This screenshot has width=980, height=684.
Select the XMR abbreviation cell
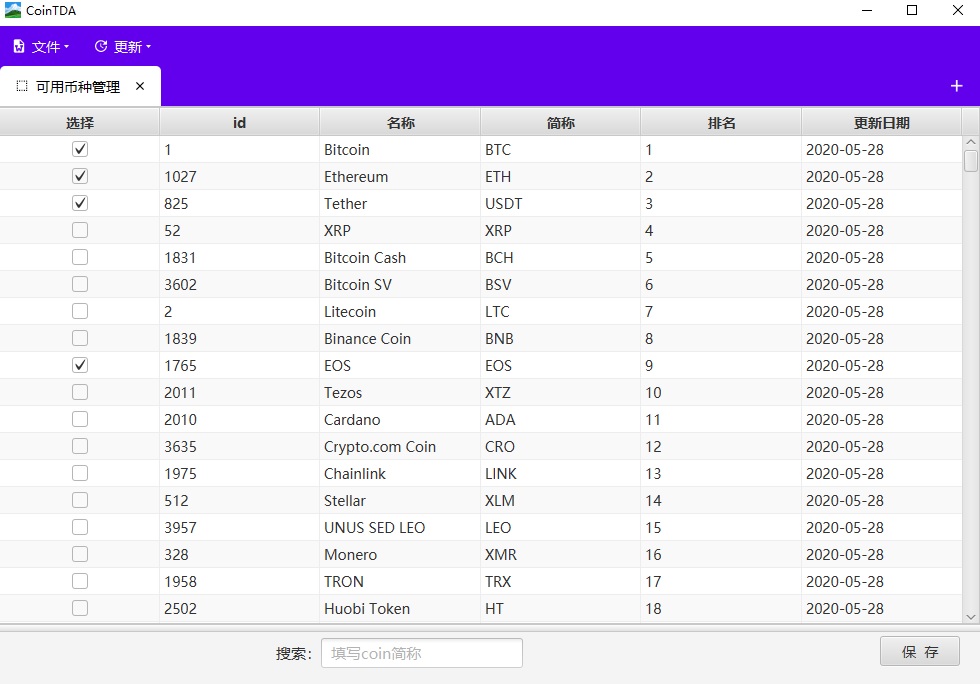(561, 554)
